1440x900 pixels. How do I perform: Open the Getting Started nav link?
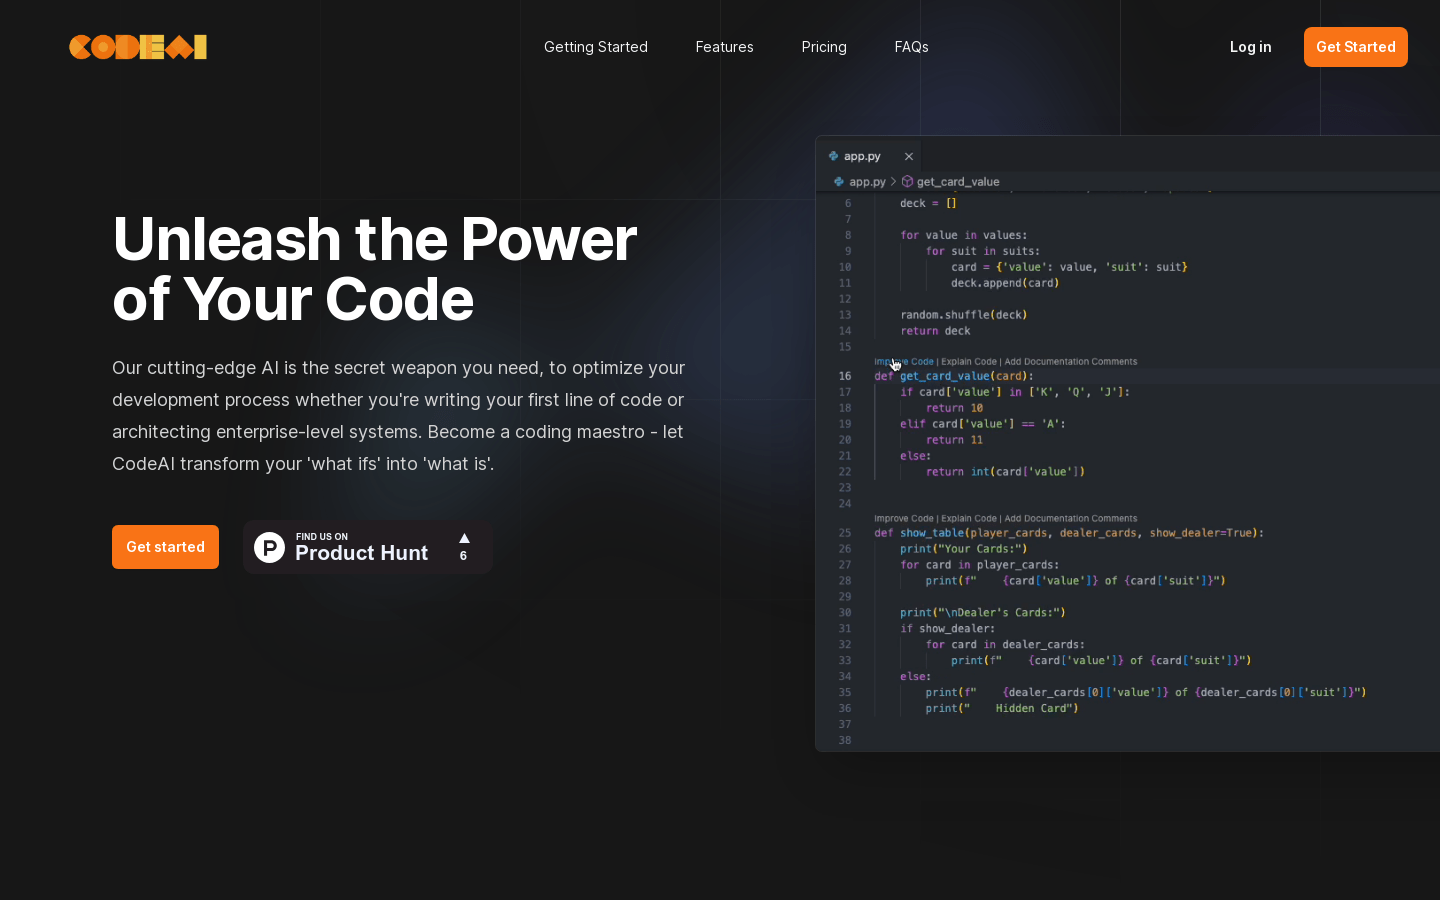(596, 47)
